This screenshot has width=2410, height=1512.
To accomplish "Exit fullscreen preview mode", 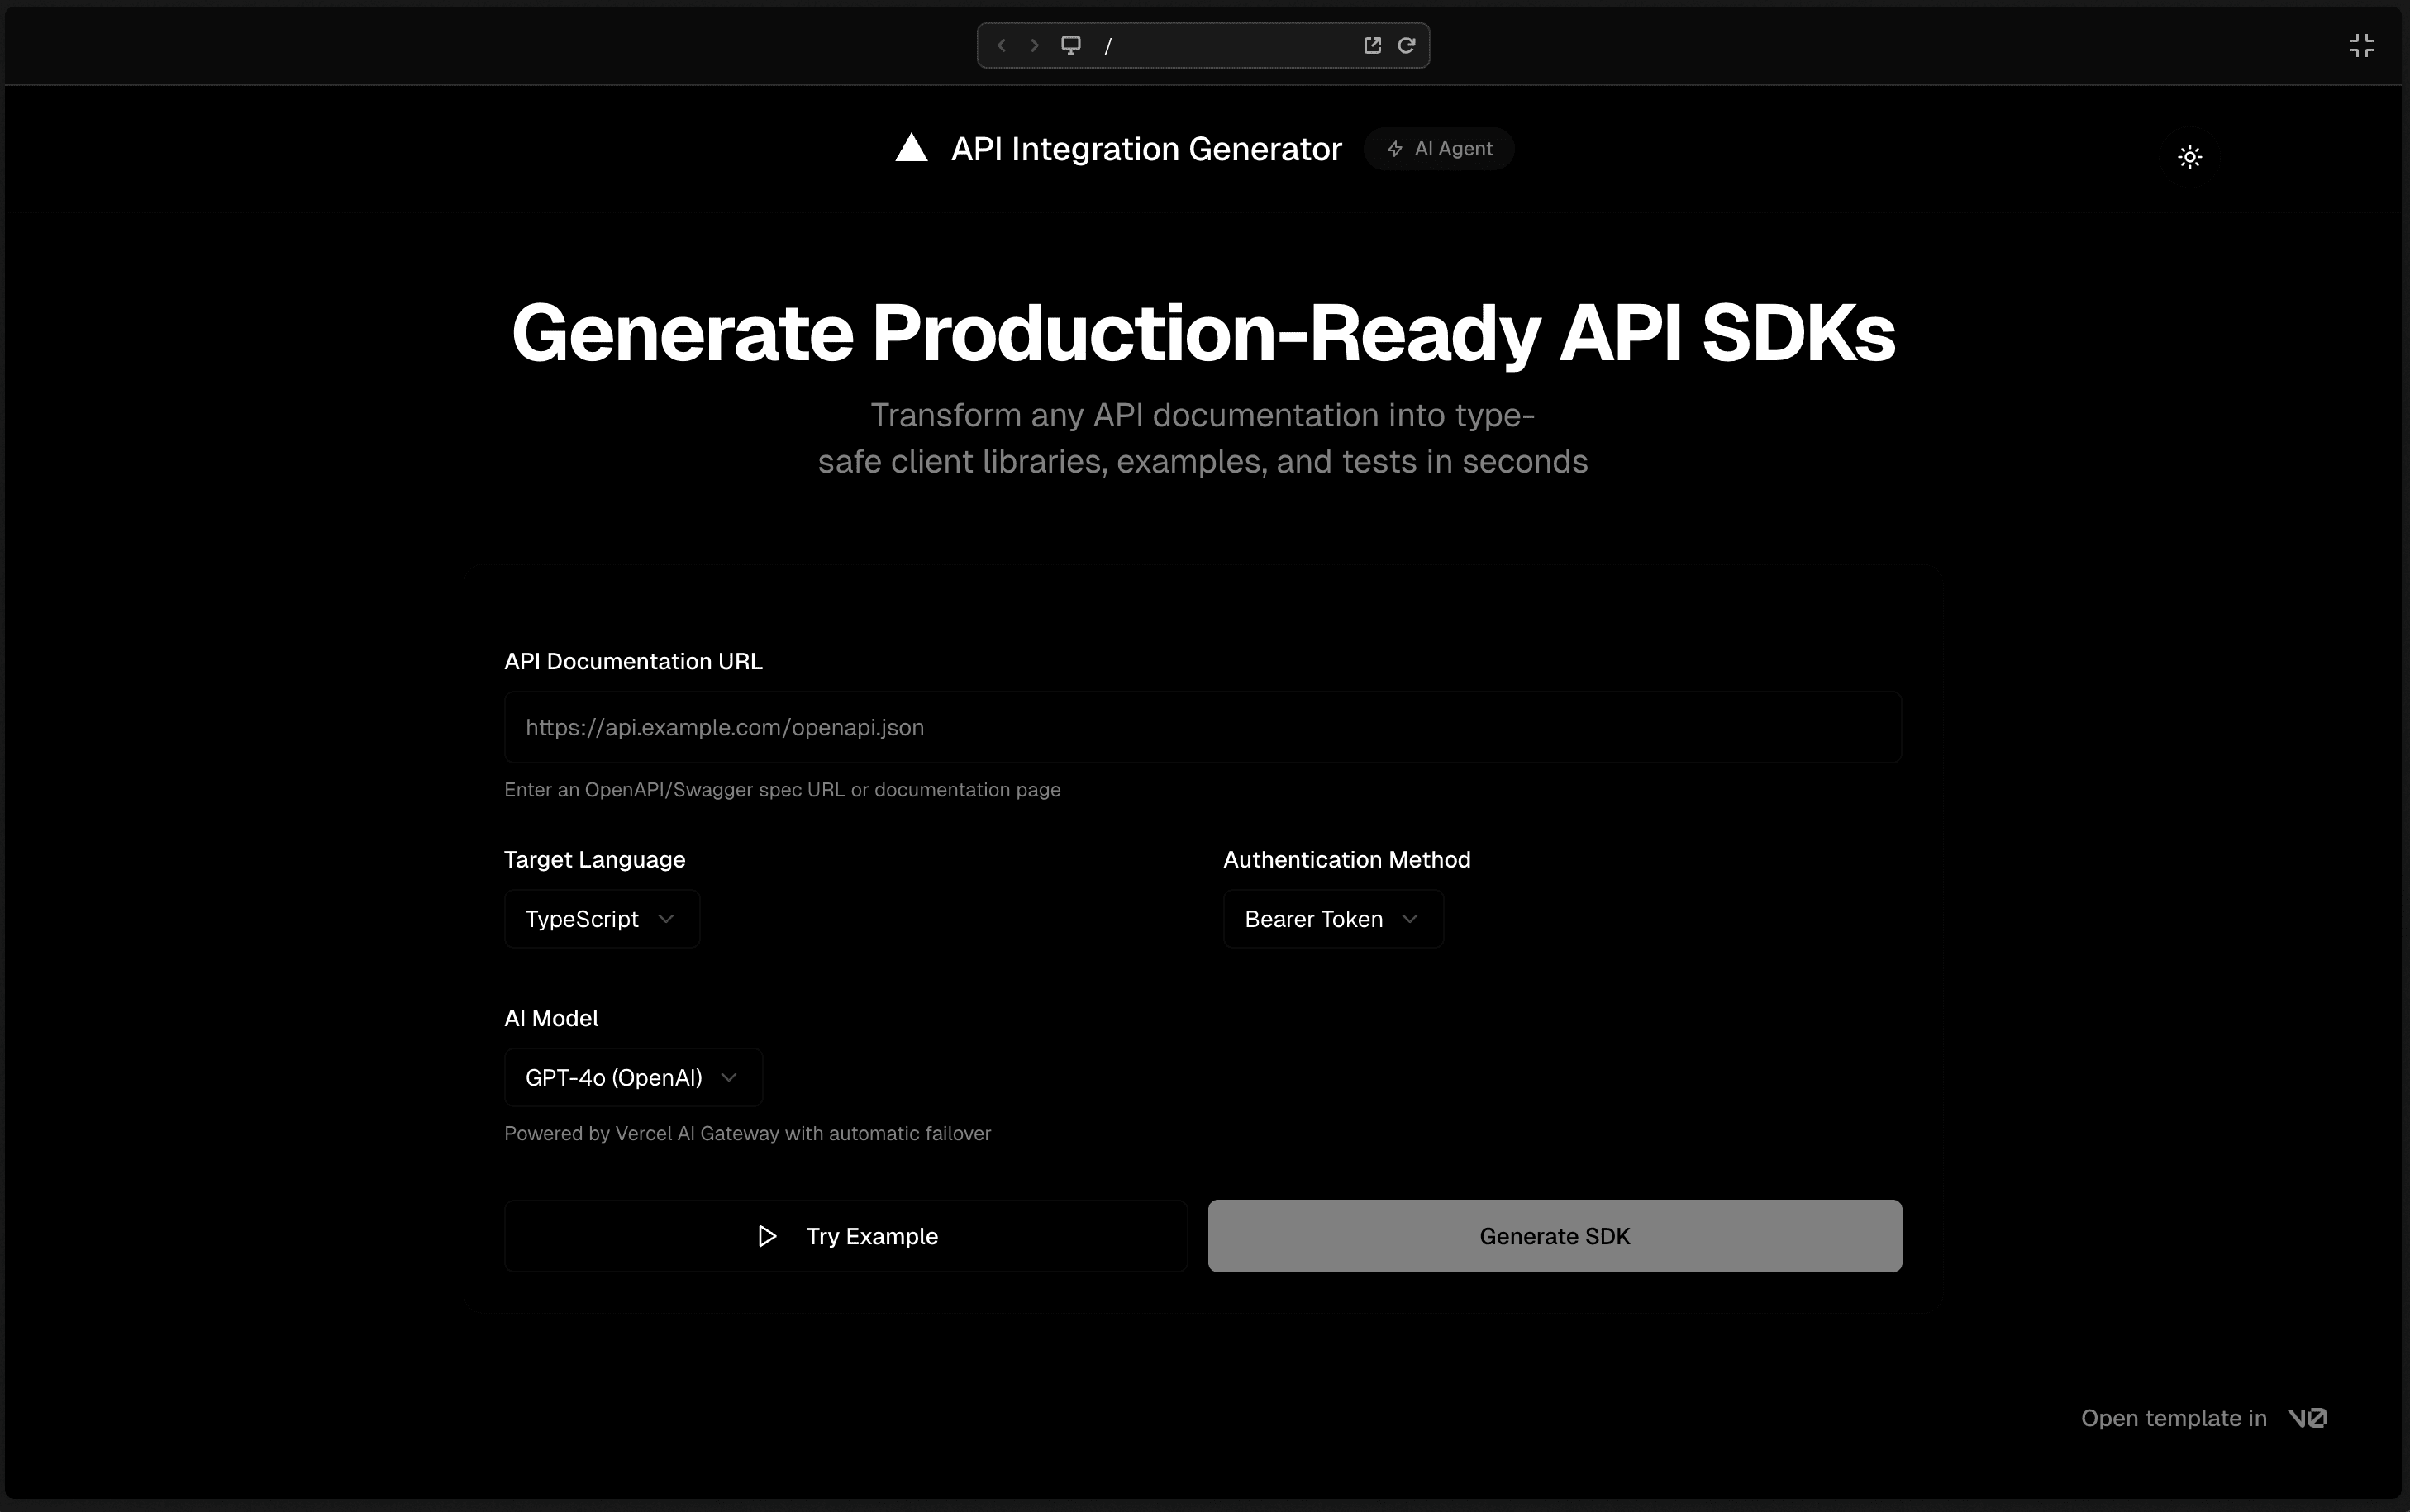I will [2363, 45].
